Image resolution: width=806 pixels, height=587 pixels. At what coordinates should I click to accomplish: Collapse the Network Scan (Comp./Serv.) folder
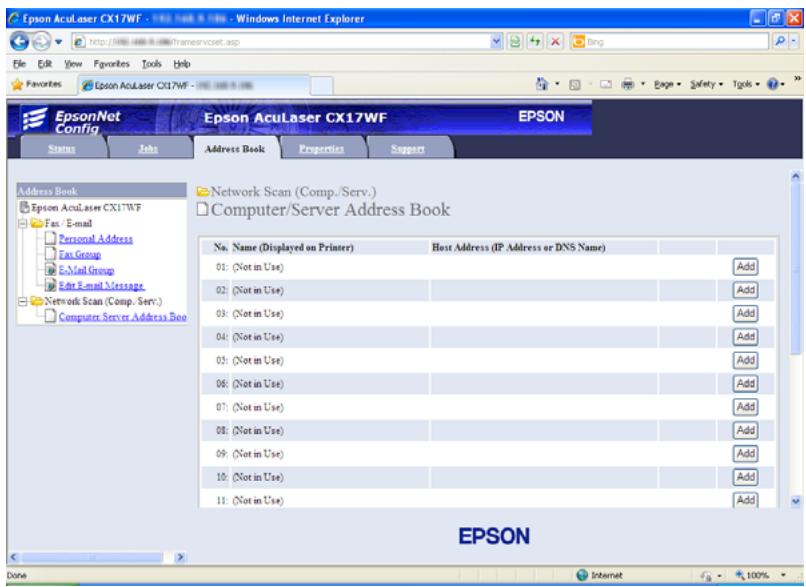[23, 301]
